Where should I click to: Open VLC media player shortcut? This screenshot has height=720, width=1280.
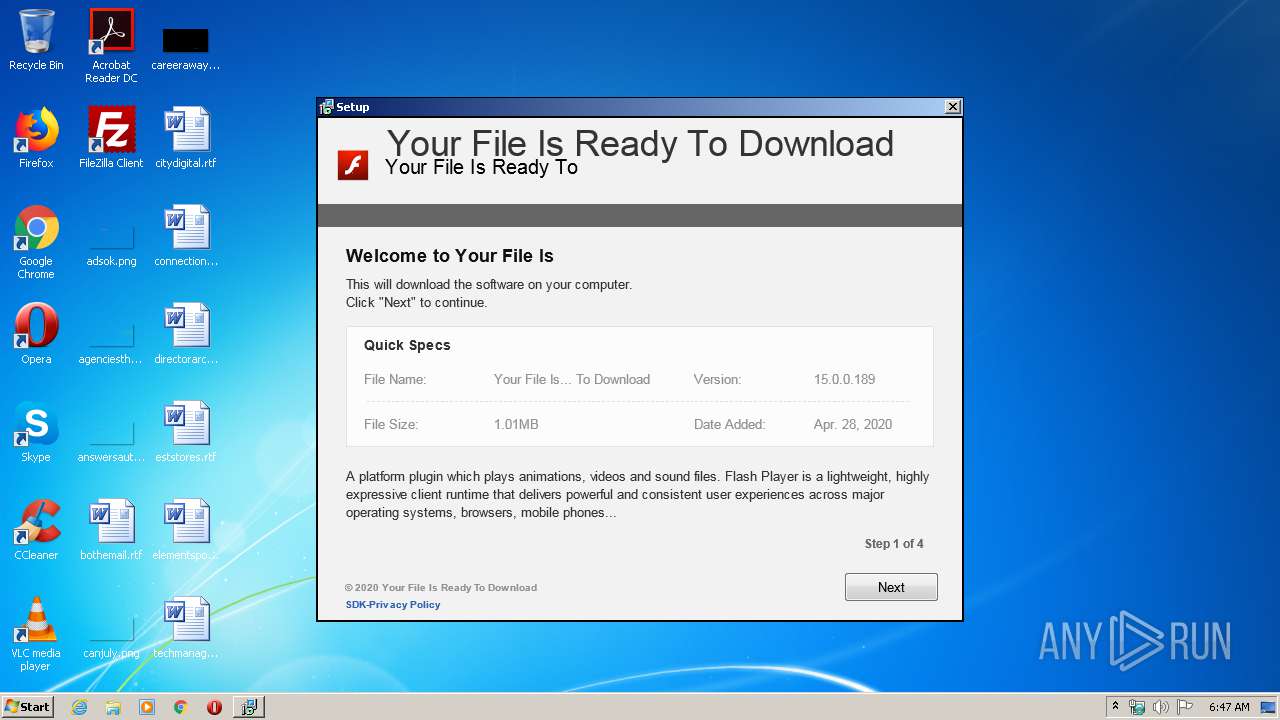click(36, 634)
